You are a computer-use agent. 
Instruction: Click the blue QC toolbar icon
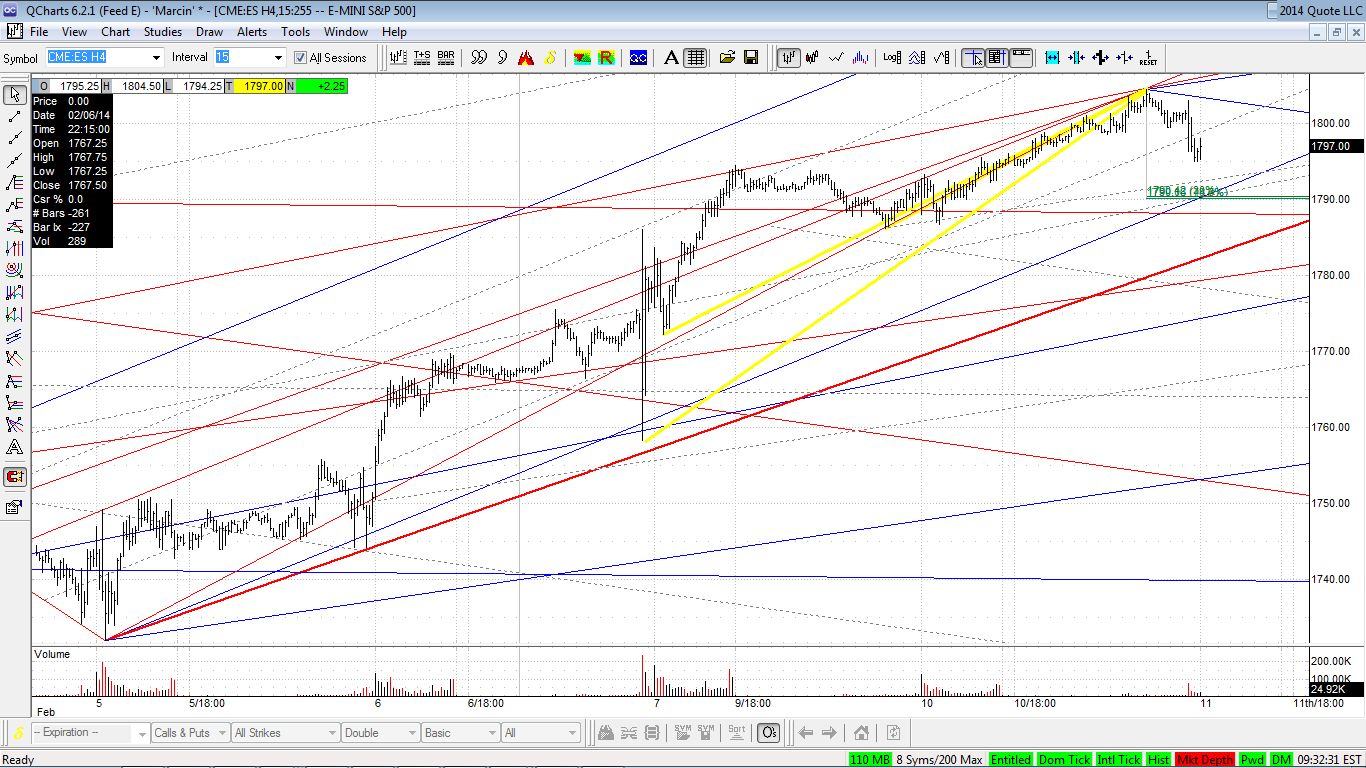pyautogui.click(x=638, y=58)
